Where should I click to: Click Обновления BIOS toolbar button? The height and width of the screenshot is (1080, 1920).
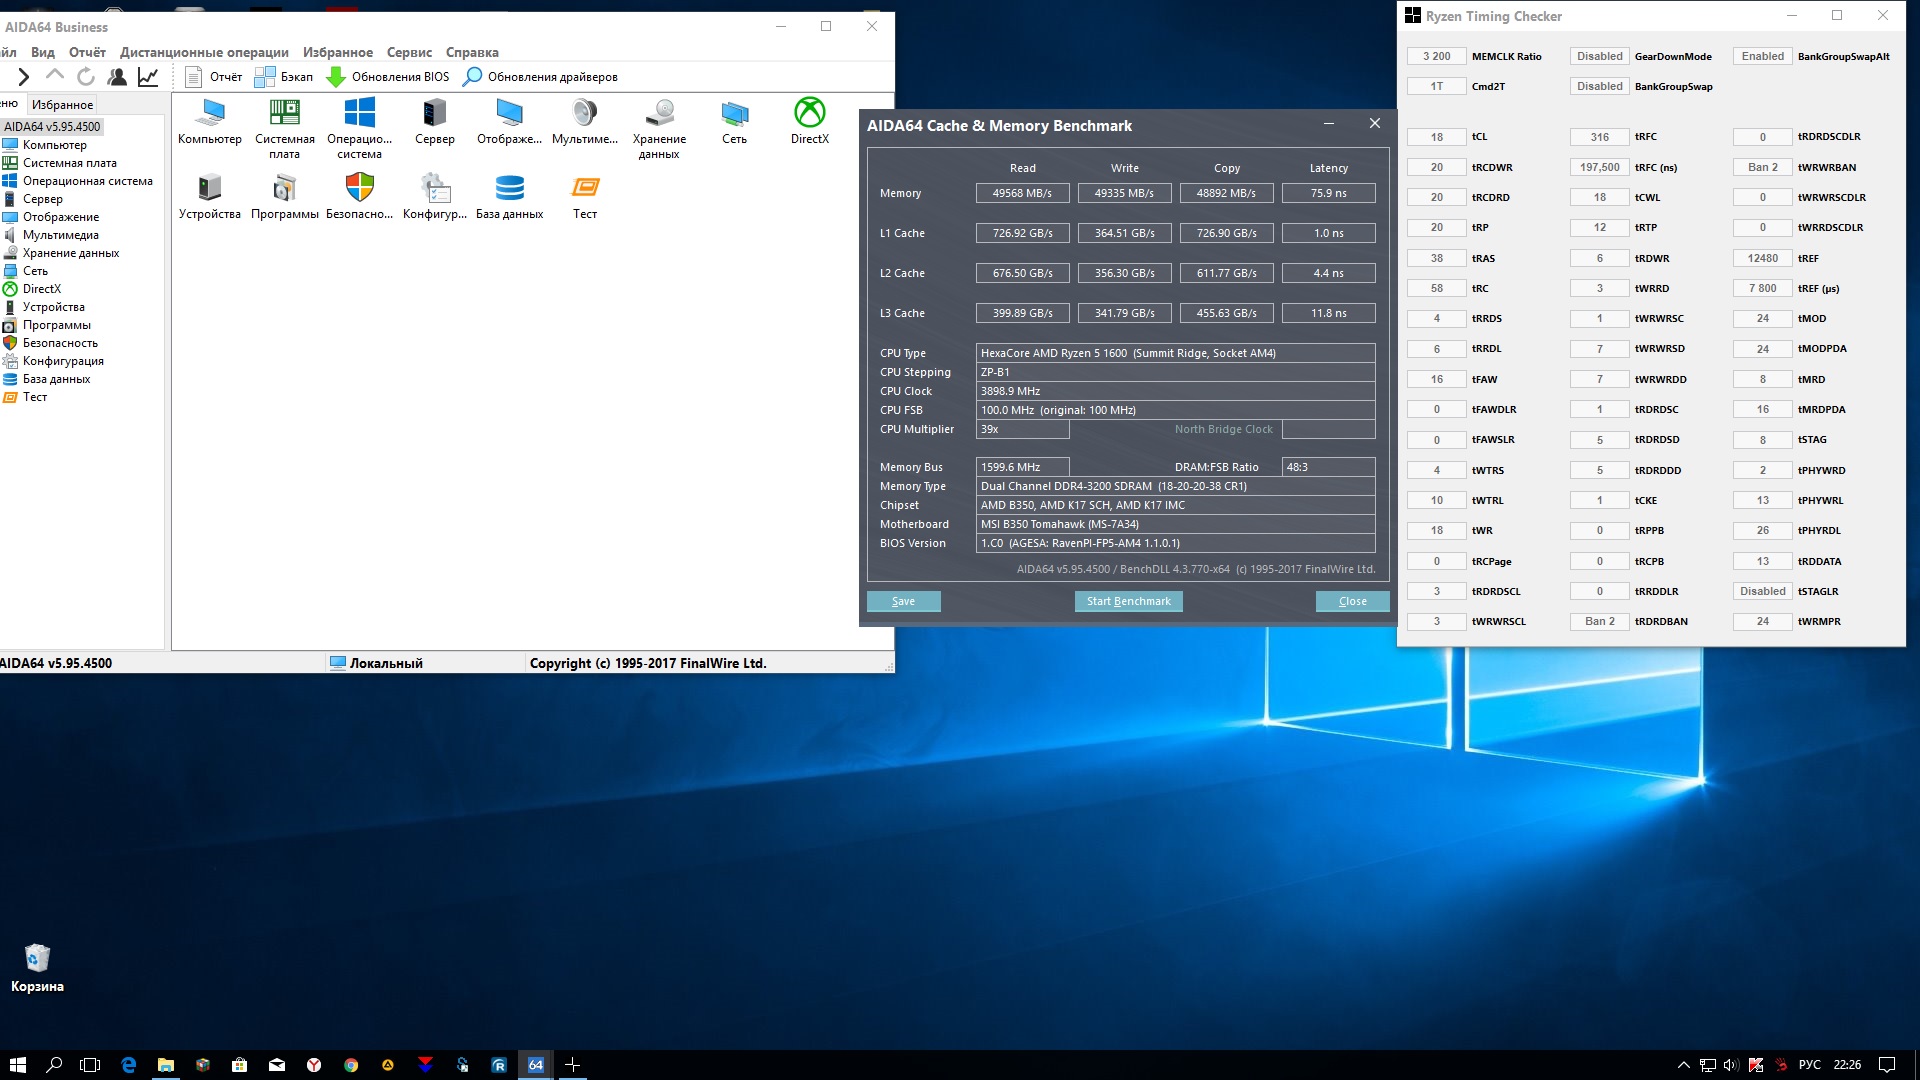[x=388, y=77]
